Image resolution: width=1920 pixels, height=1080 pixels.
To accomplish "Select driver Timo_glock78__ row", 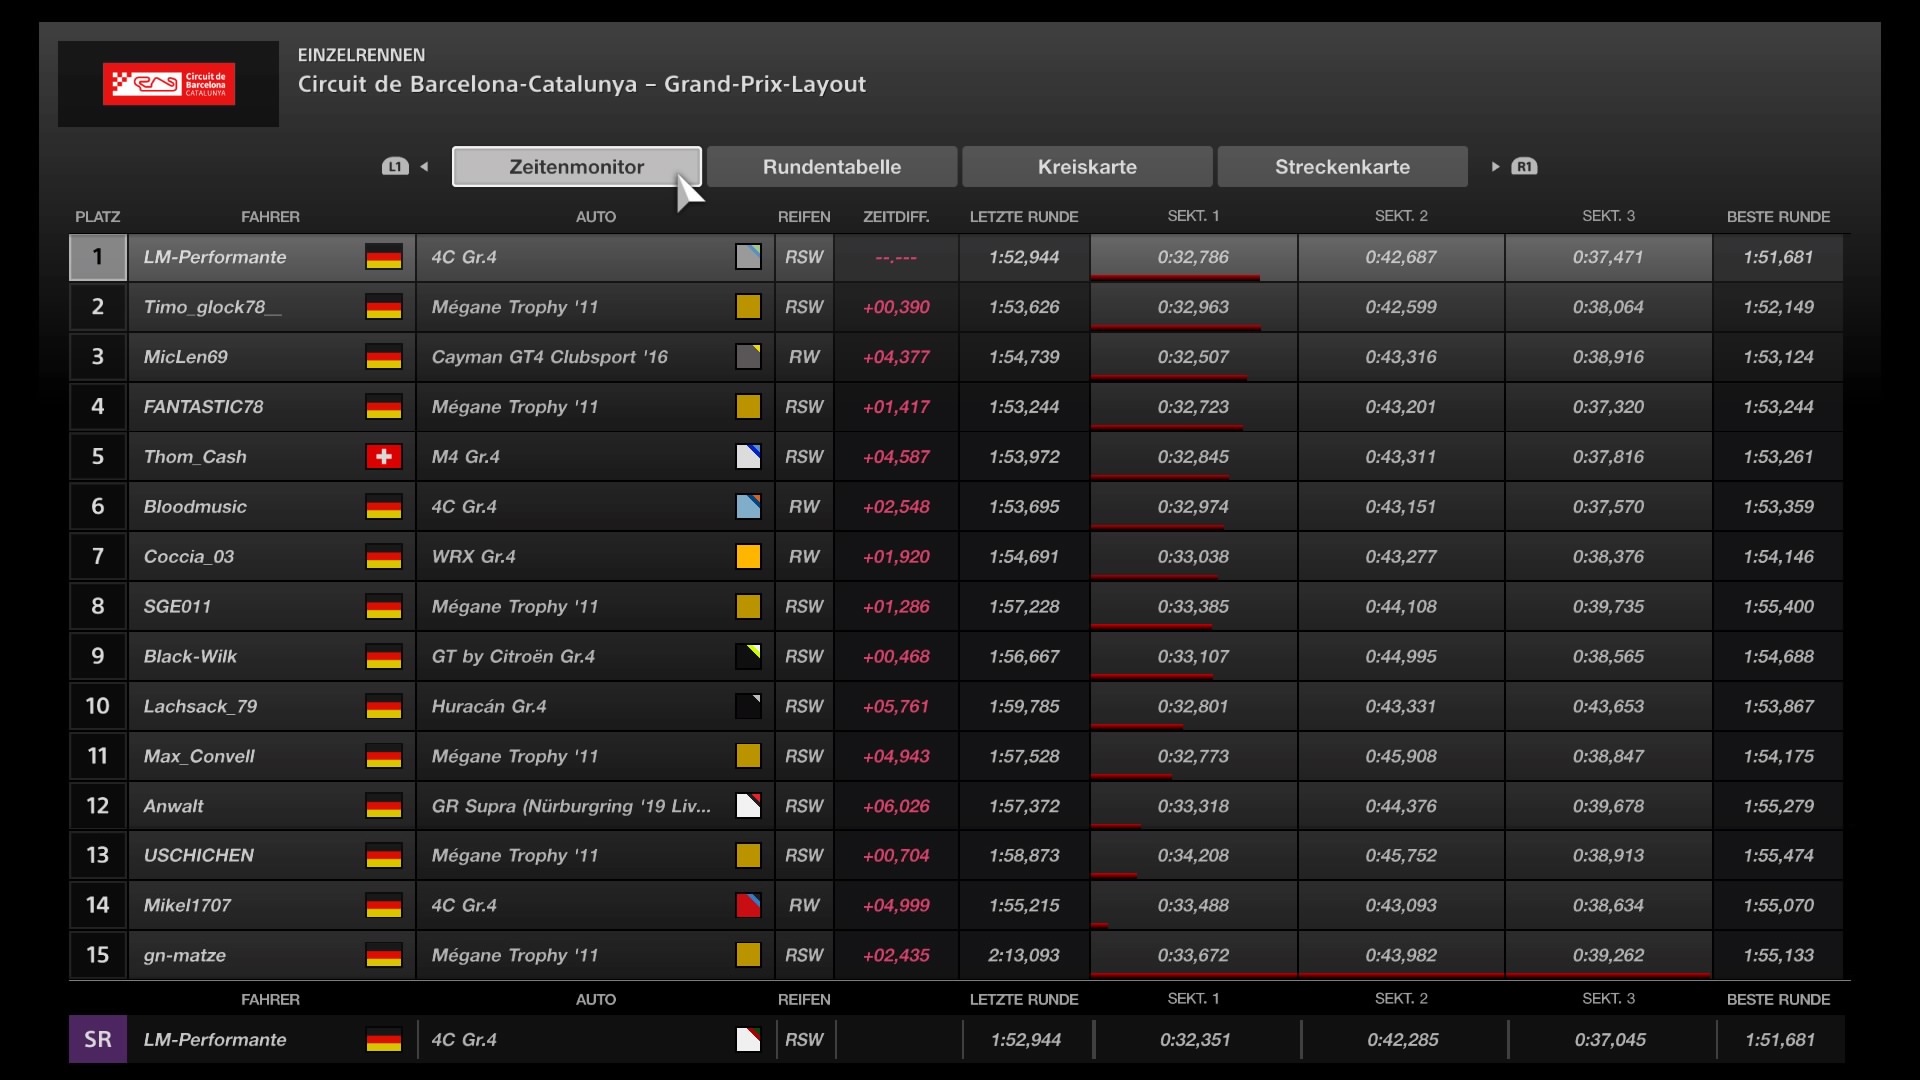I will 212,307.
